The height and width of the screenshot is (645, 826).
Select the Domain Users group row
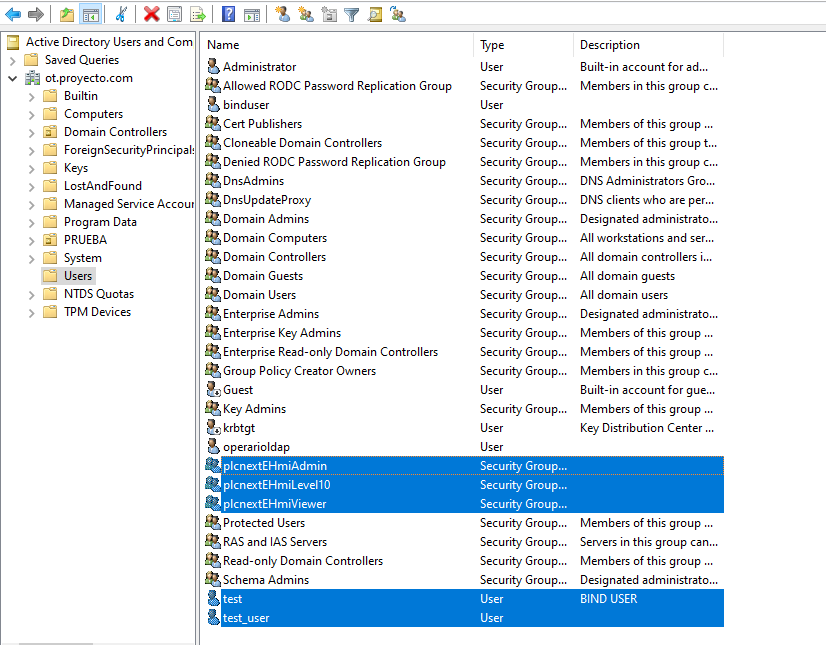click(464, 295)
